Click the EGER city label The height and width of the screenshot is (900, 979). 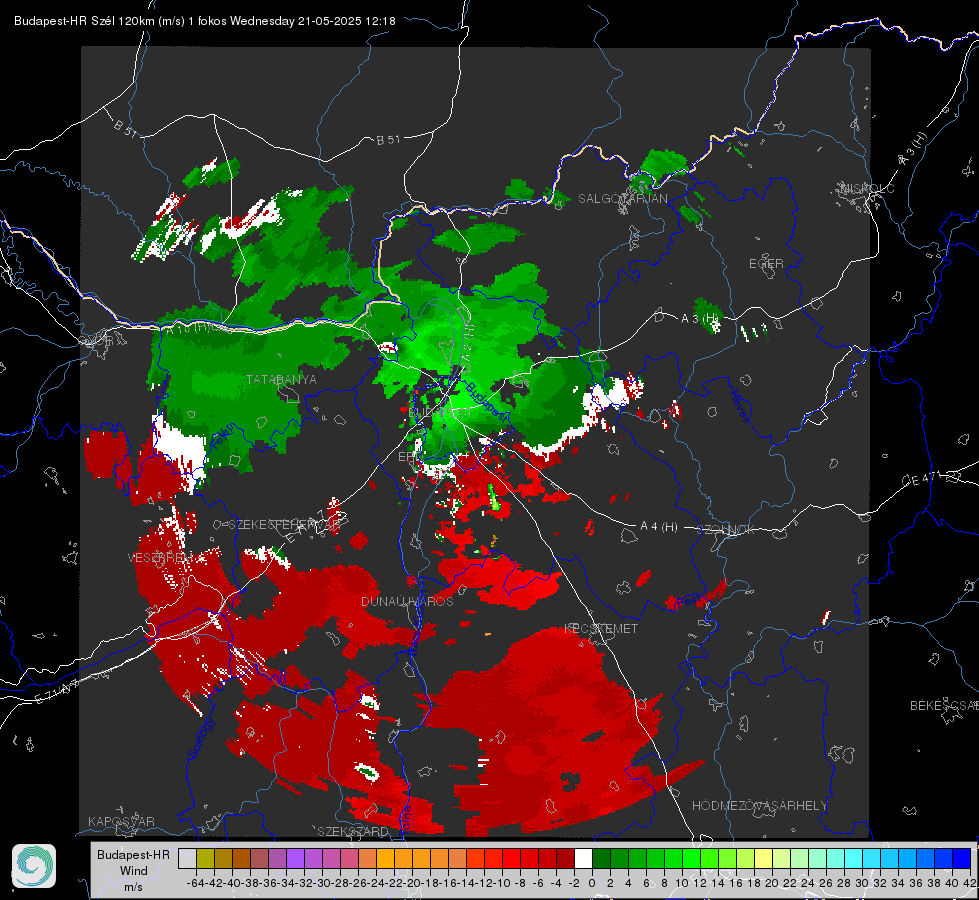pyautogui.click(x=766, y=264)
